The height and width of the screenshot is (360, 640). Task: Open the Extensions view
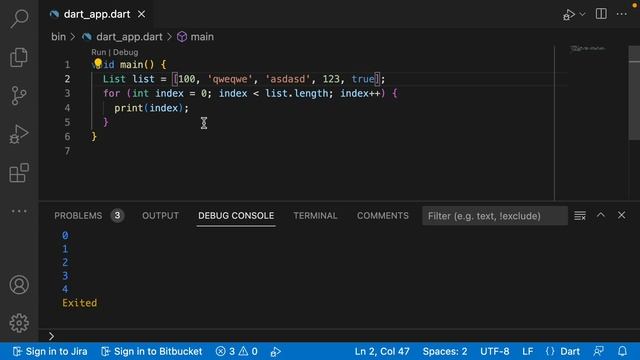tap(19, 172)
